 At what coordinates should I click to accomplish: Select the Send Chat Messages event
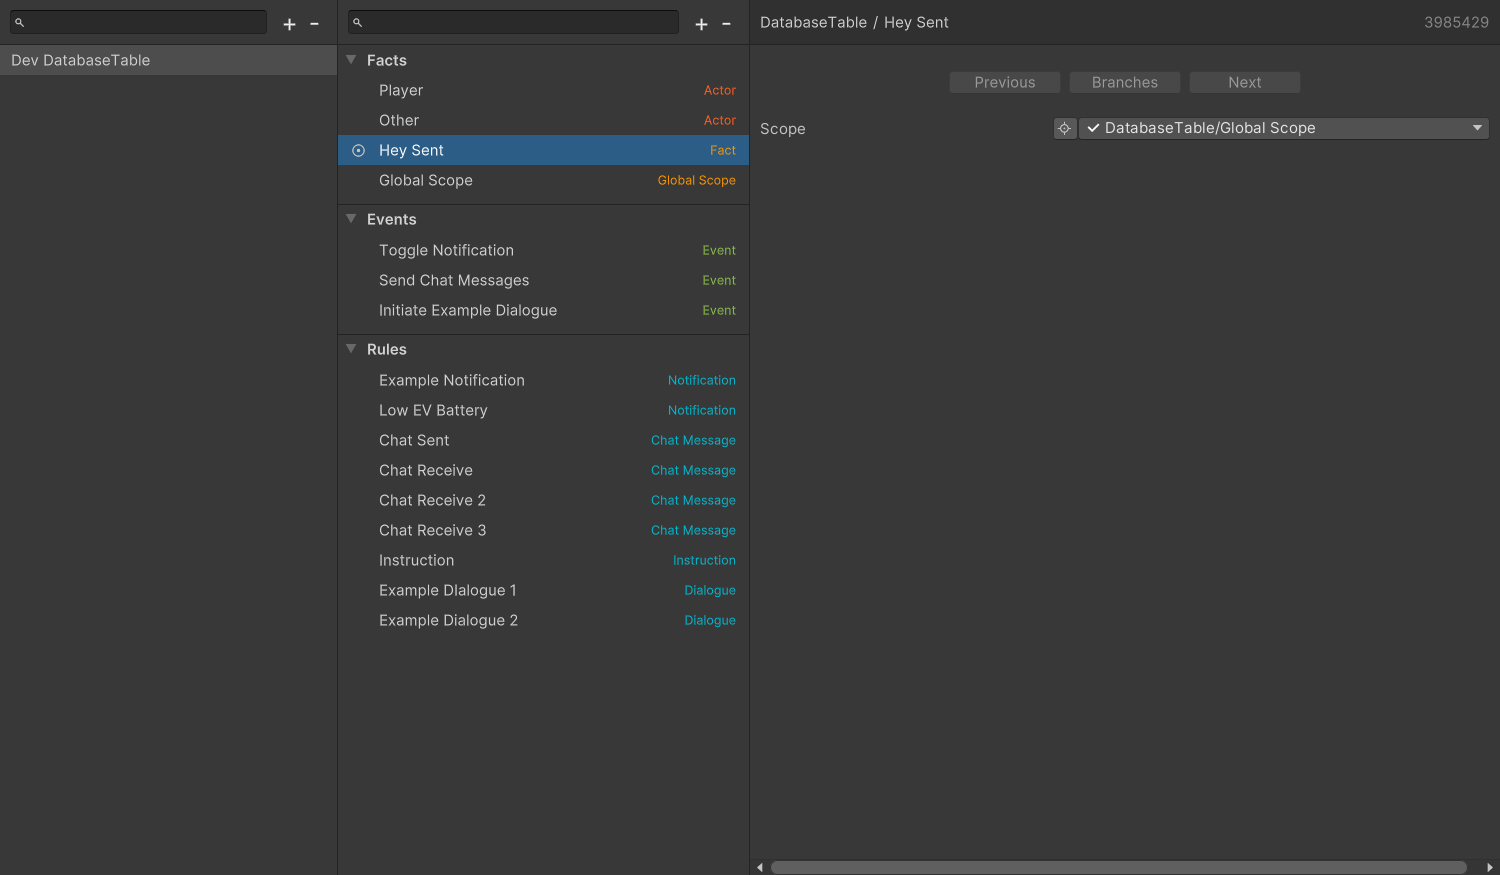click(x=543, y=280)
